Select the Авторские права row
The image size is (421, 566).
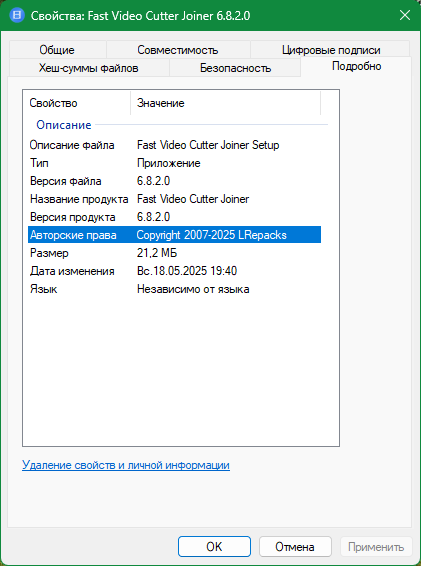click(x=174, y=235)
